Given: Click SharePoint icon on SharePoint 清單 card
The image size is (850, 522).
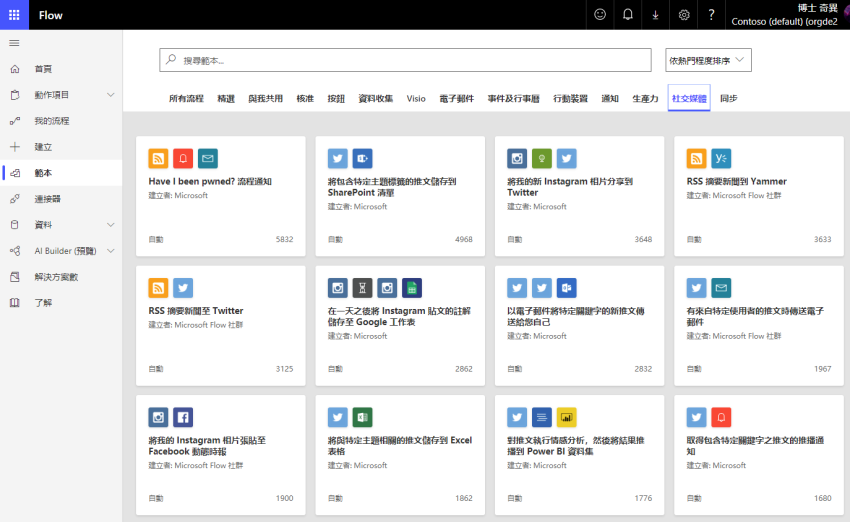Looking at the screenshot, I should tap(362, 158).
